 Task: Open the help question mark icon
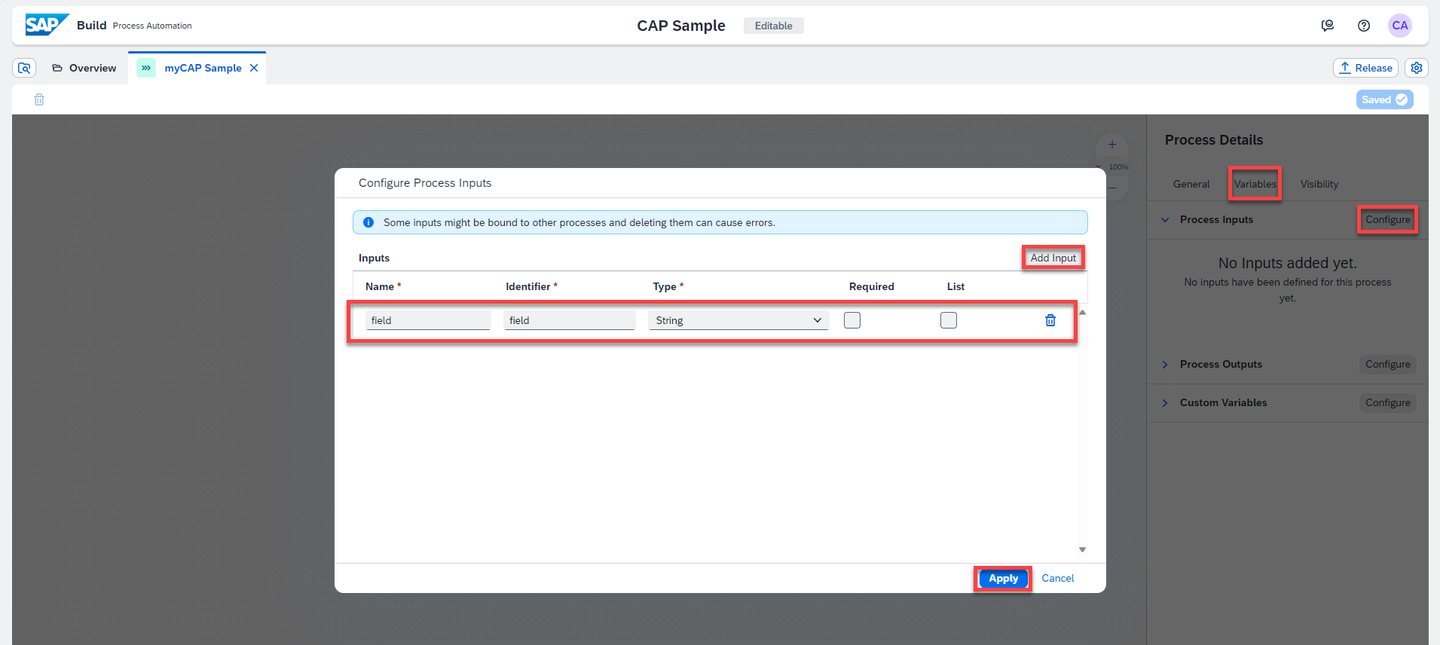1363,26
